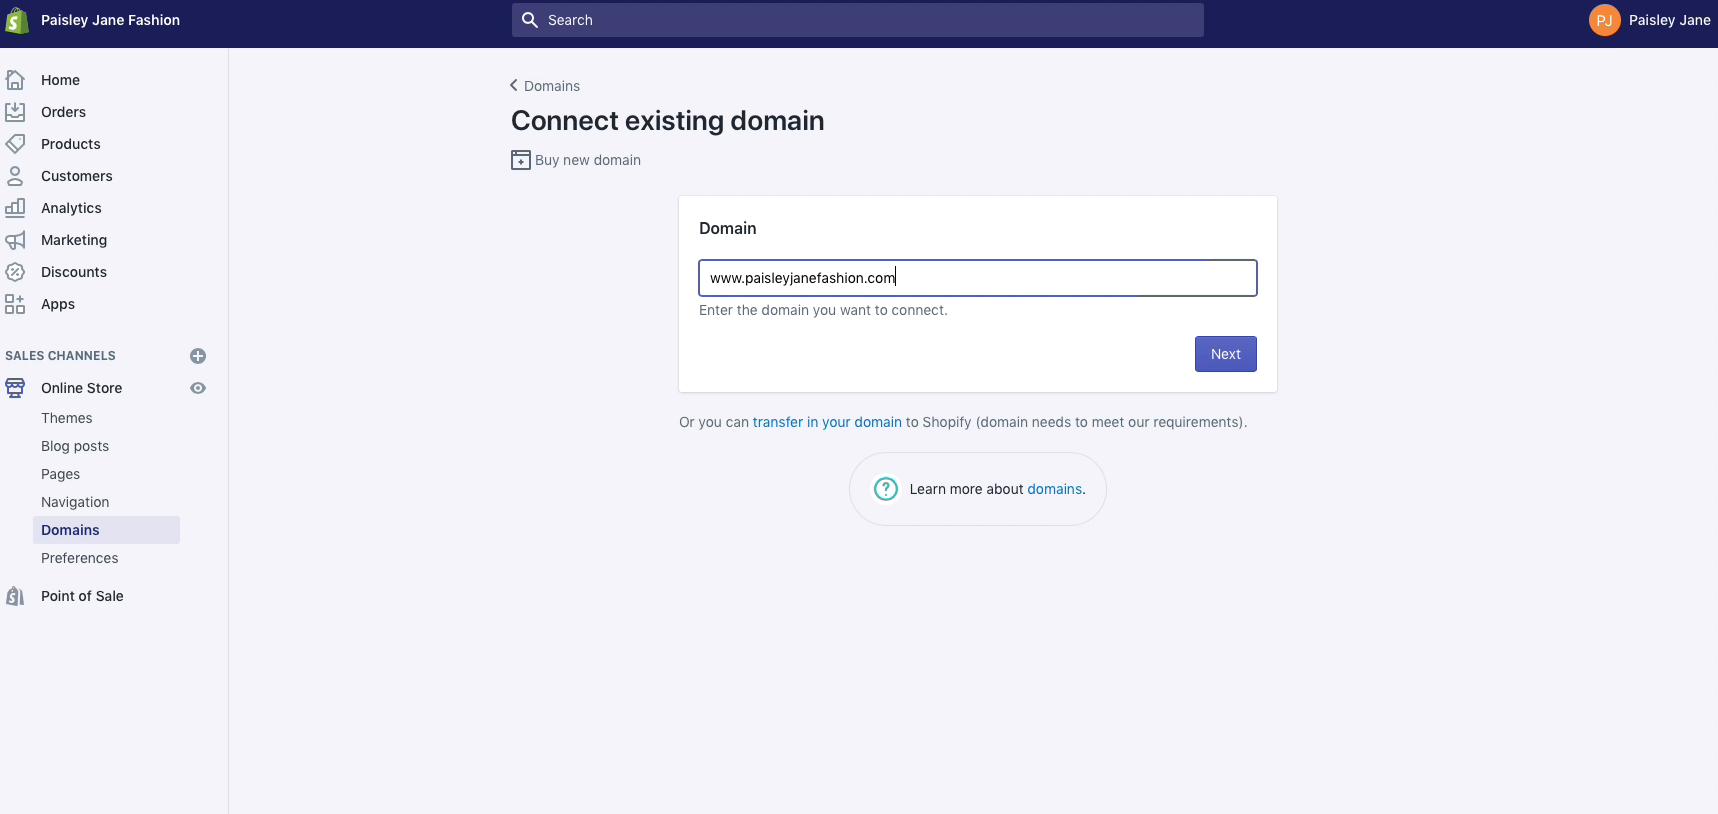Click the Home house icon

[15, 80]
